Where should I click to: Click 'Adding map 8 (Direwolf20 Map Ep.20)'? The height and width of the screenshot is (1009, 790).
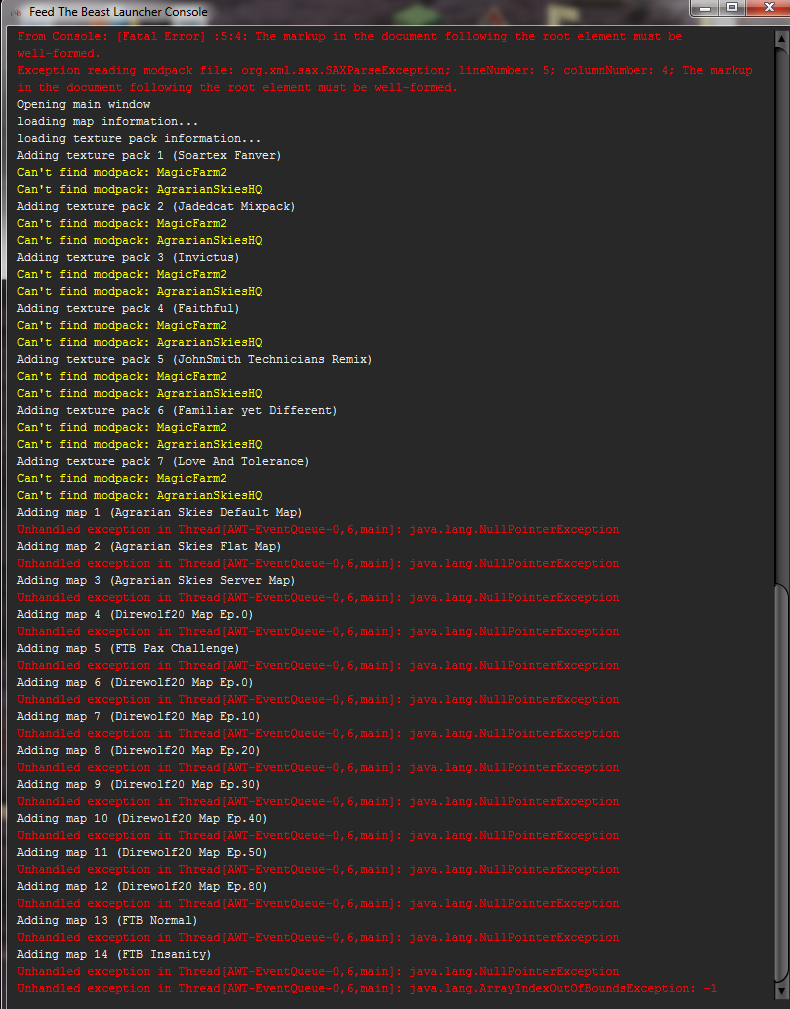pyautogui.click(x=138, y=750)
